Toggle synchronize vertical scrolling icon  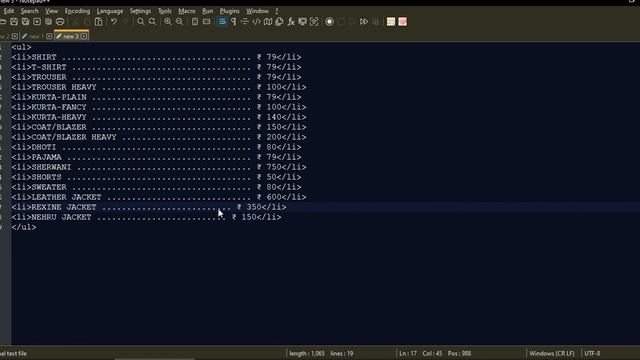click(195, 22)
